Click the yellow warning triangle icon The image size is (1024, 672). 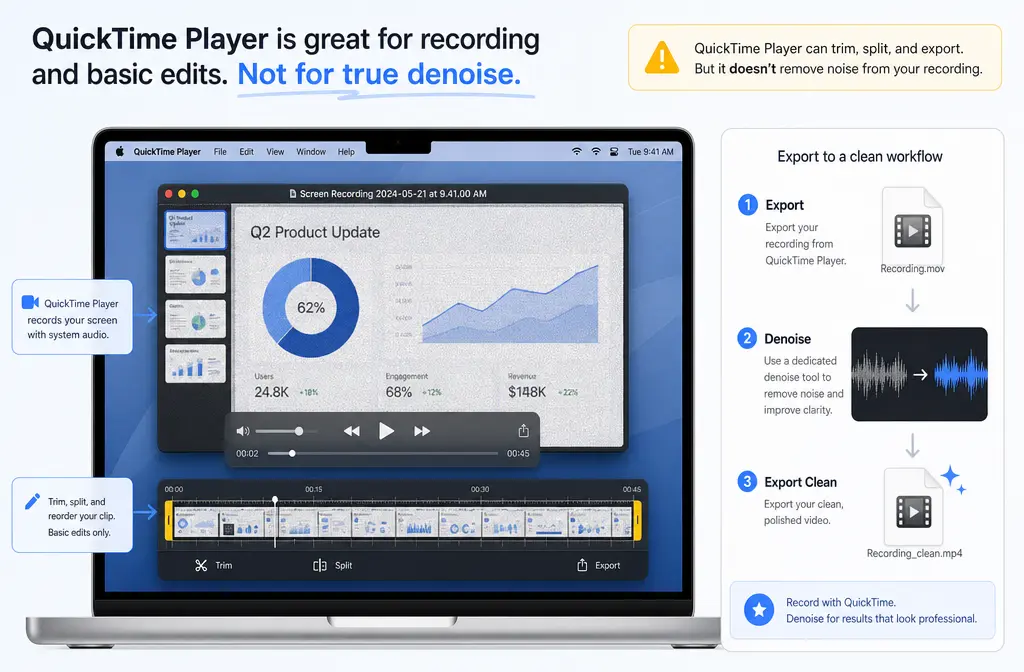coord(662,57)
